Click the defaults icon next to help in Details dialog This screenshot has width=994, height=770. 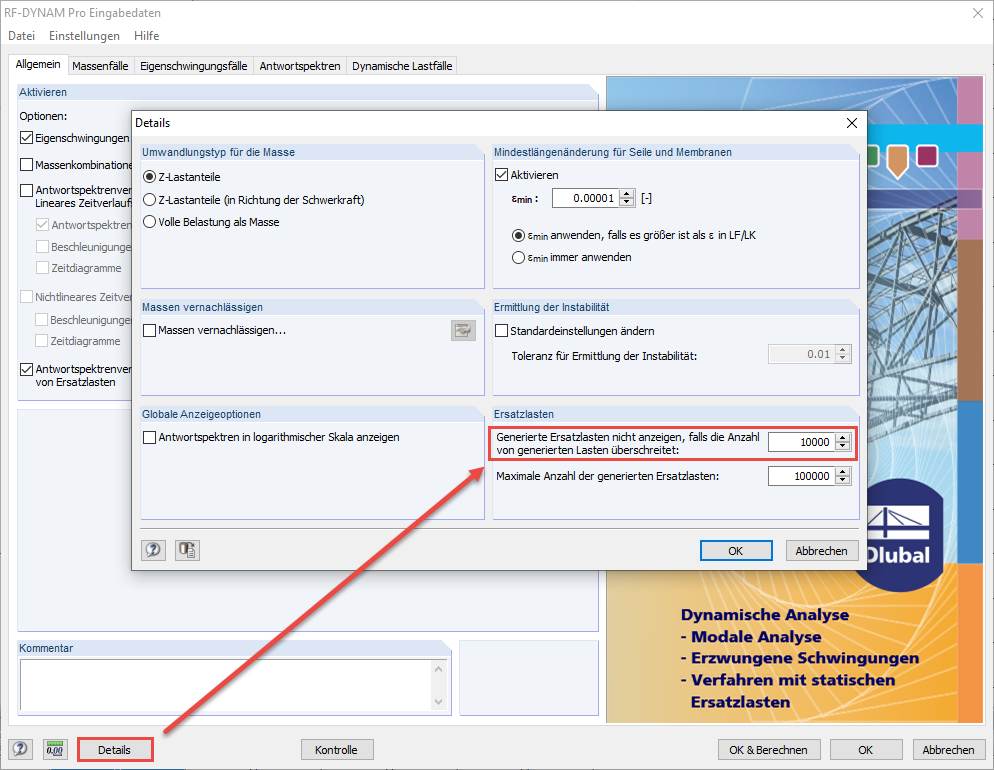(x=187, y=550)
